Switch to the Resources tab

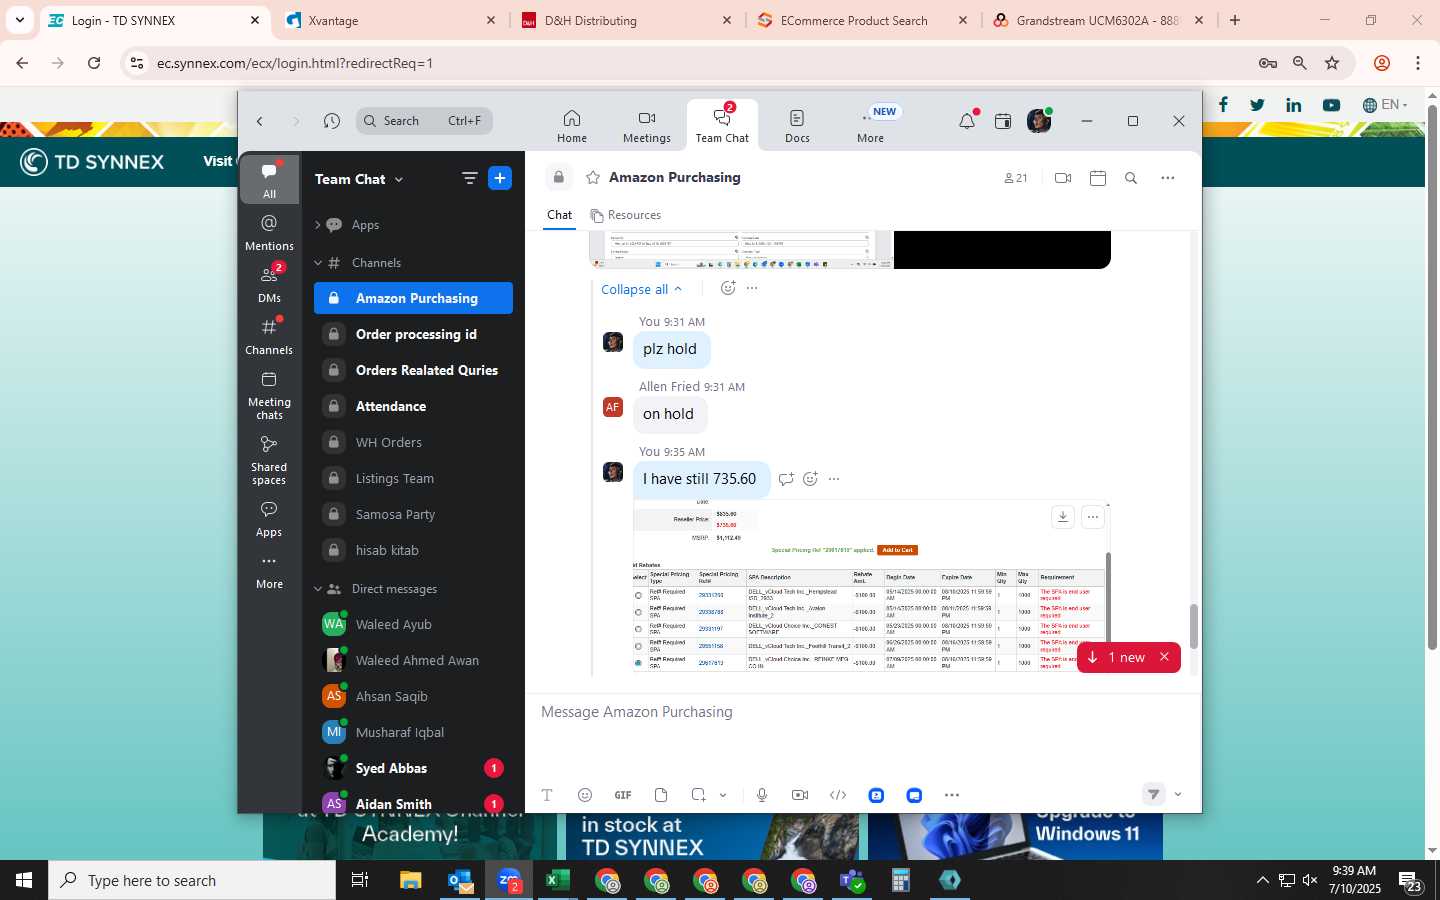pos(625,215)
